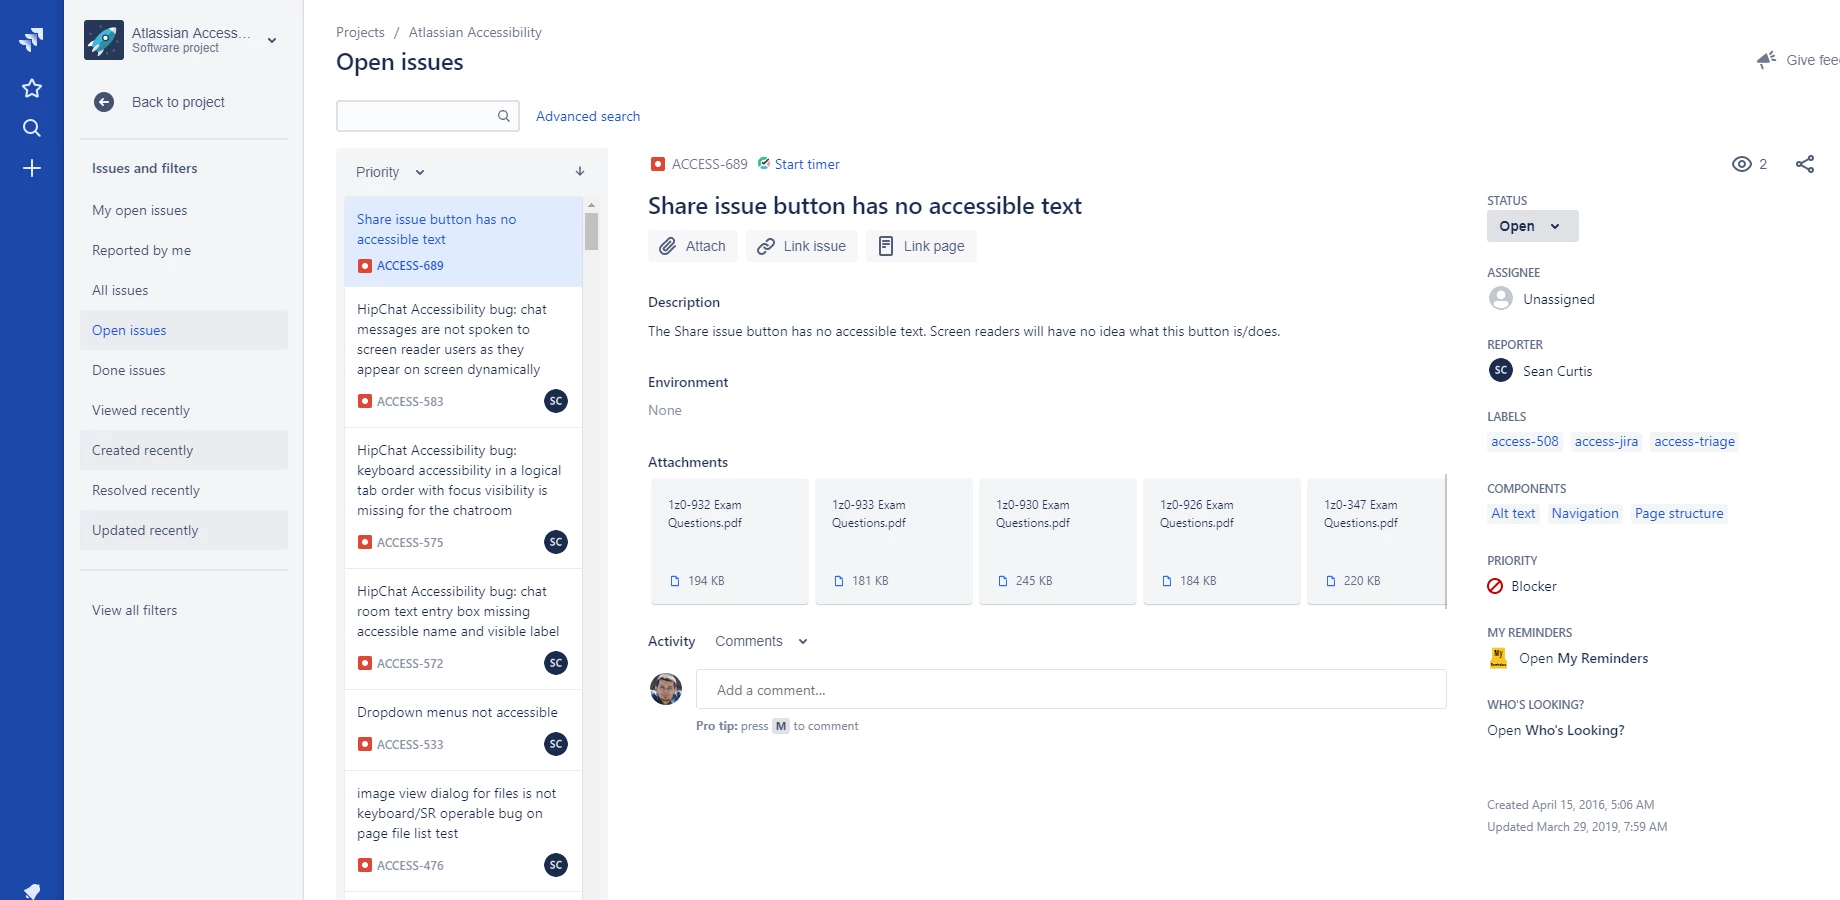Open the Comments activity dropdown
The image size is (1840, 900).
(x=762, y=641)
